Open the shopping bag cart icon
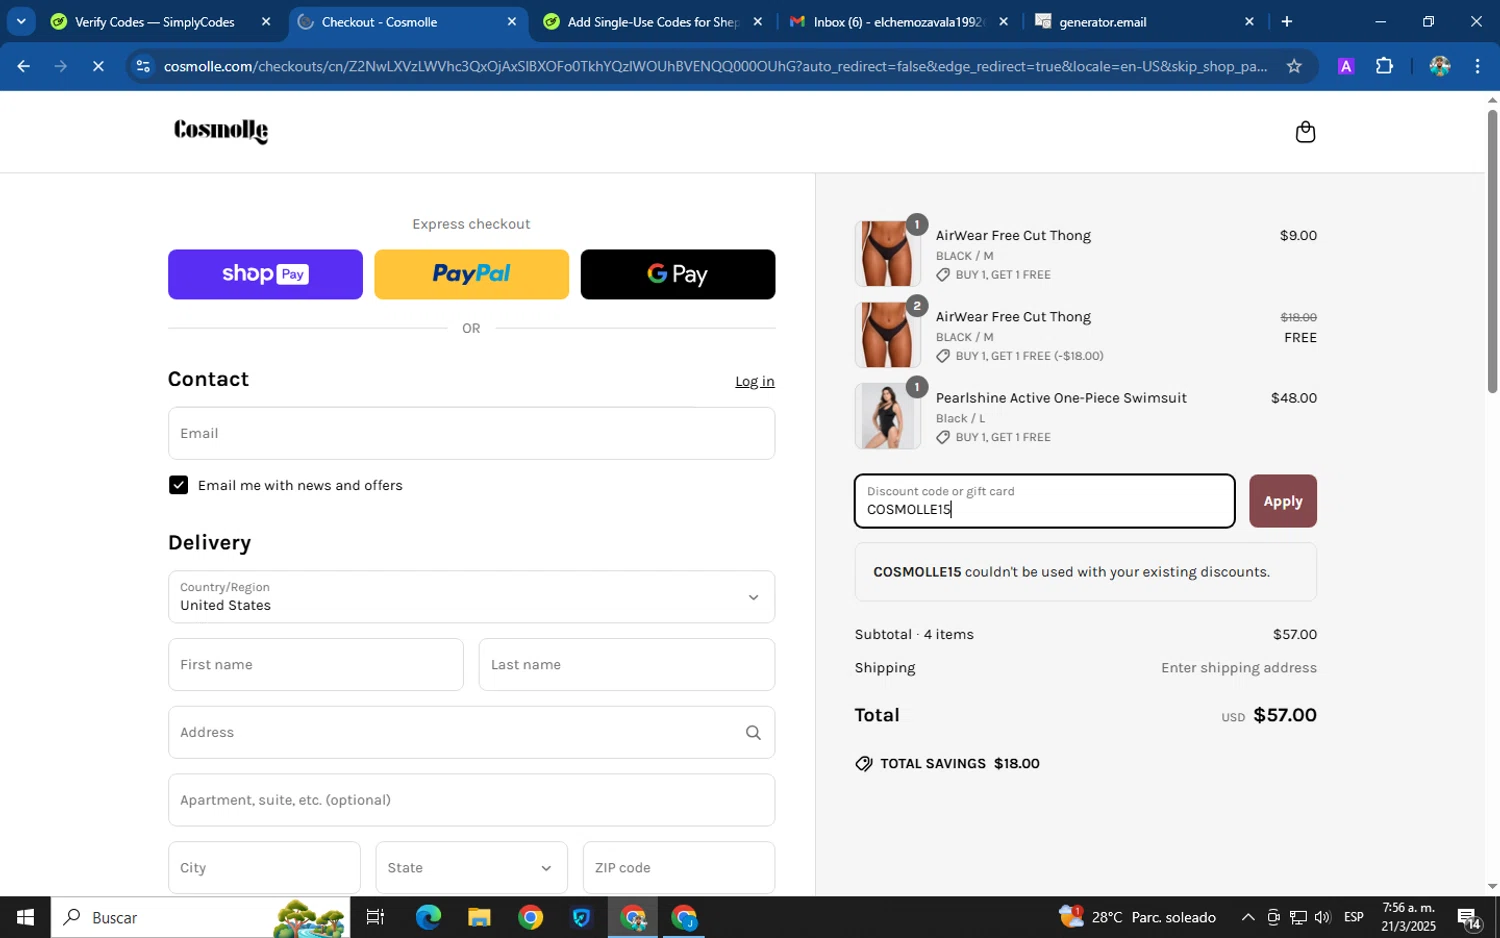 tap(1305, 132)
